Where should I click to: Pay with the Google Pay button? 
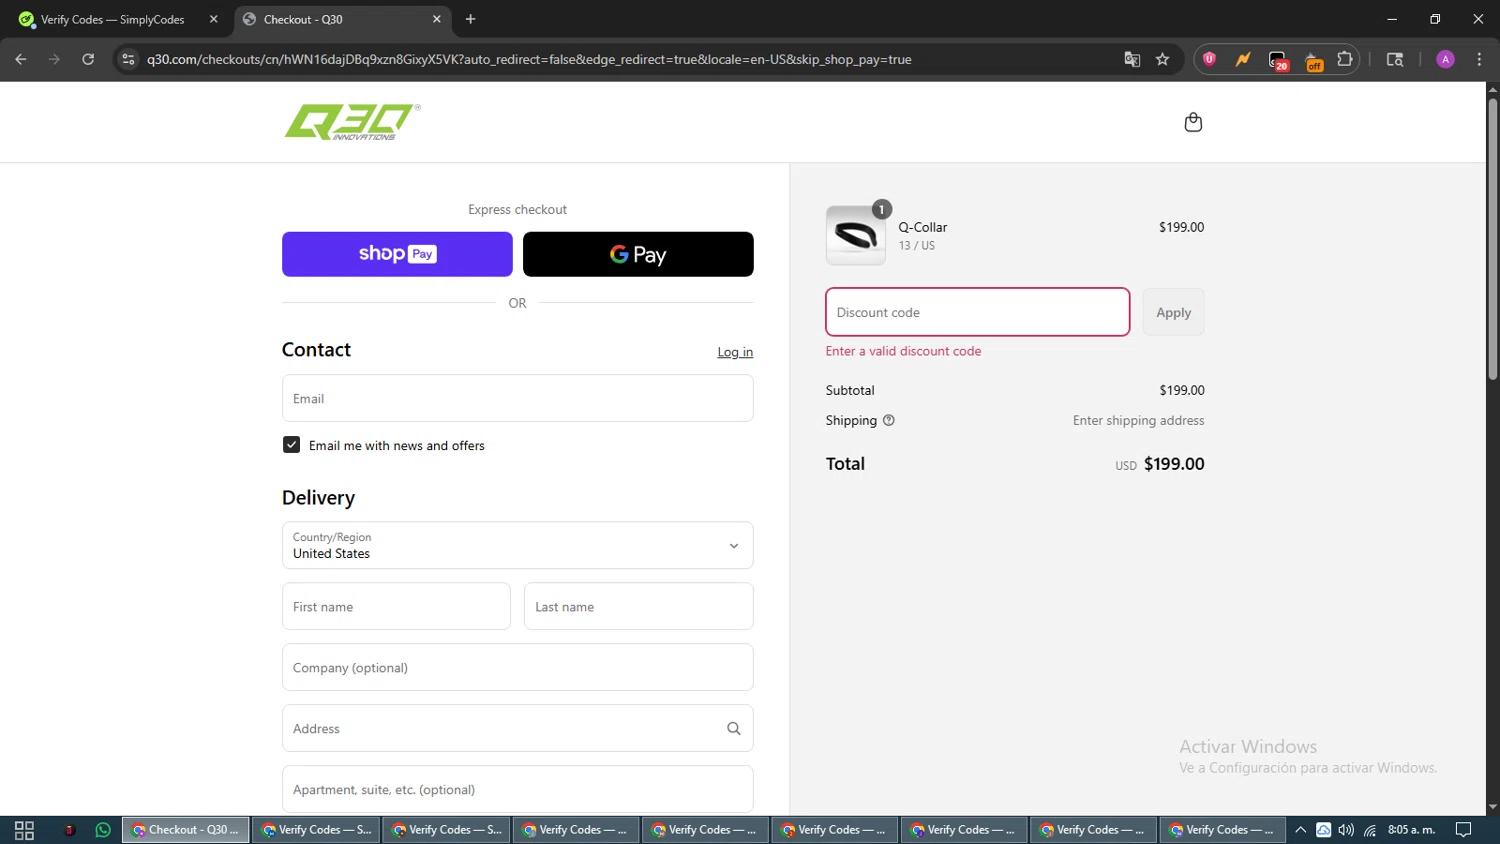(x=638, y=254)
